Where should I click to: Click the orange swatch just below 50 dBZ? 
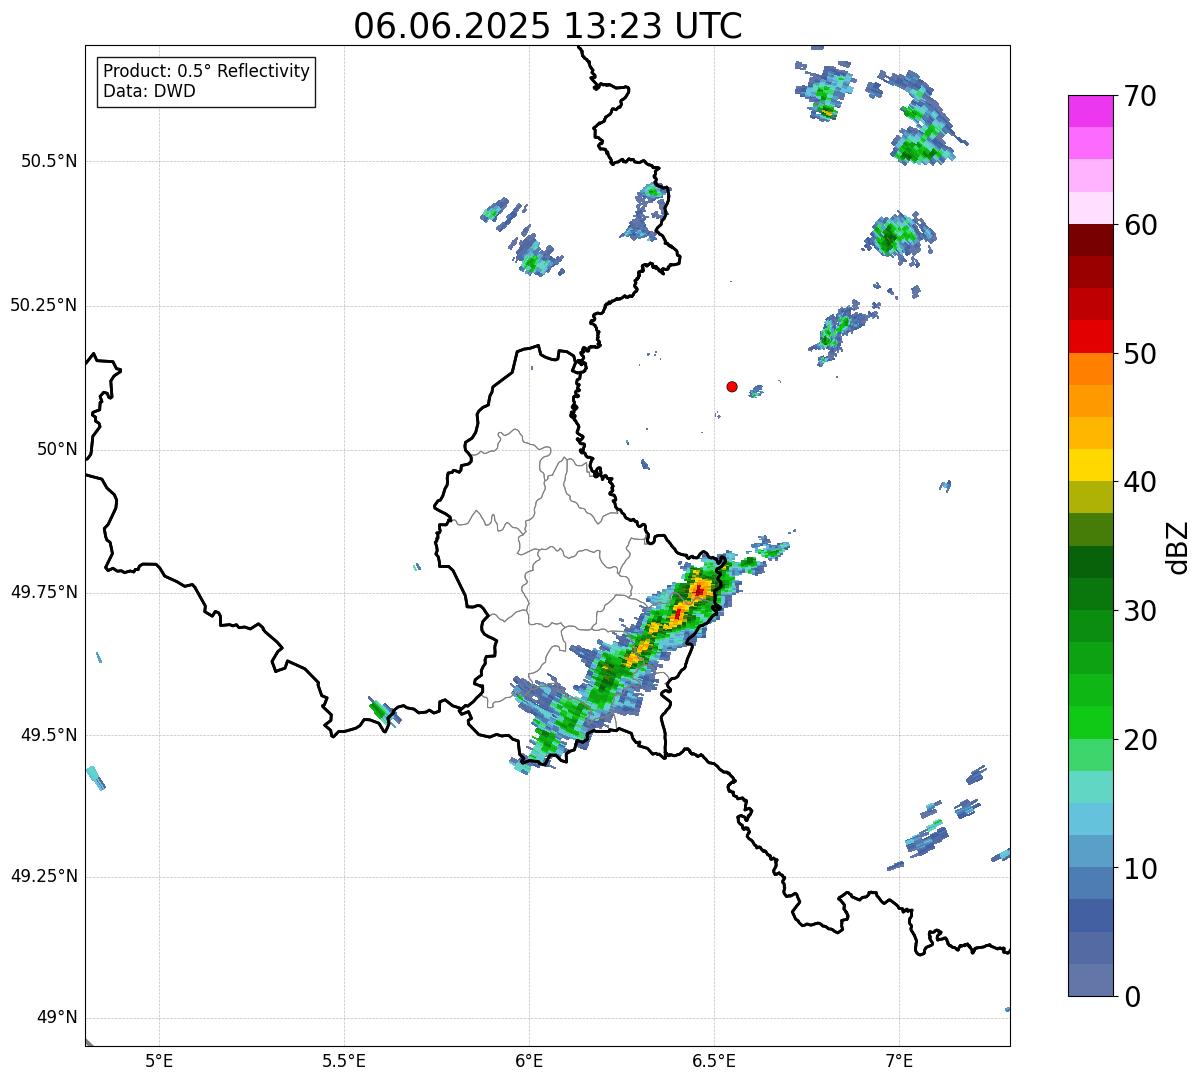[x=1090, y=369]
